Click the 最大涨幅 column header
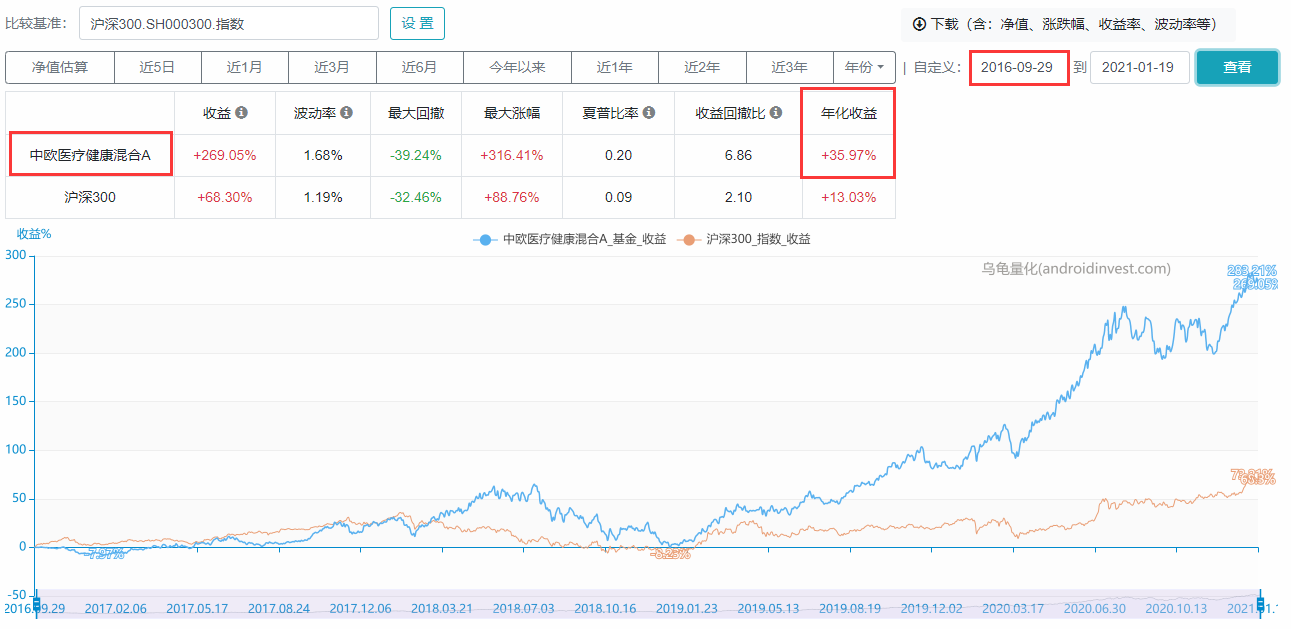This screenshot has height=629, width=1291. (x=512, y=113)
